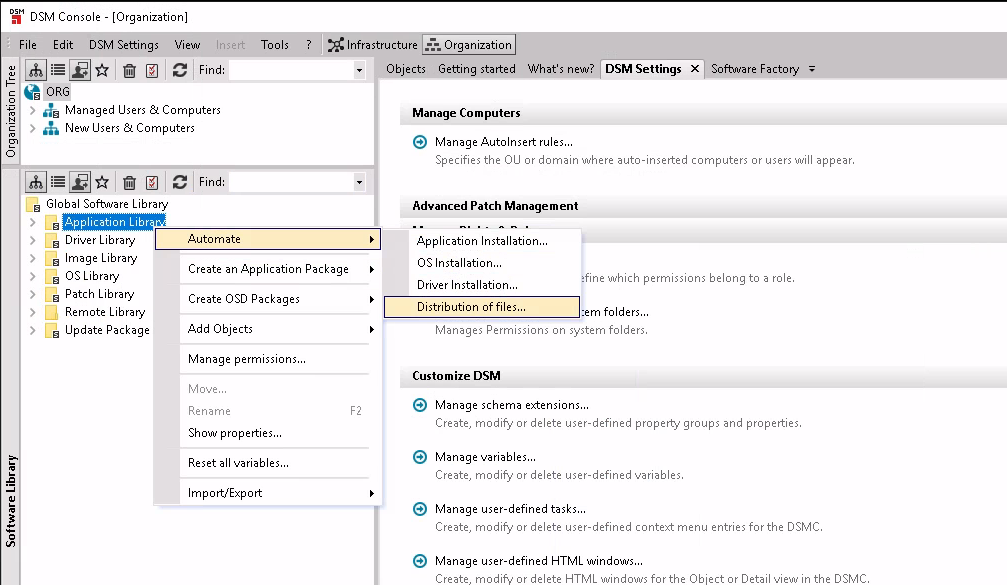
Task: Click the star favorites icon in Software Library toolbar
Action: coord(102,182)
